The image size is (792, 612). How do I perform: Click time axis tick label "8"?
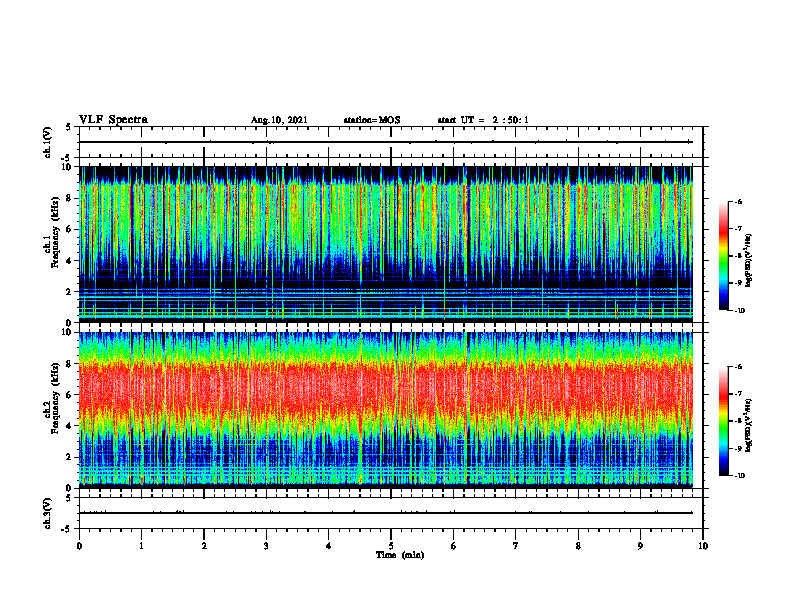coord(578,546)
